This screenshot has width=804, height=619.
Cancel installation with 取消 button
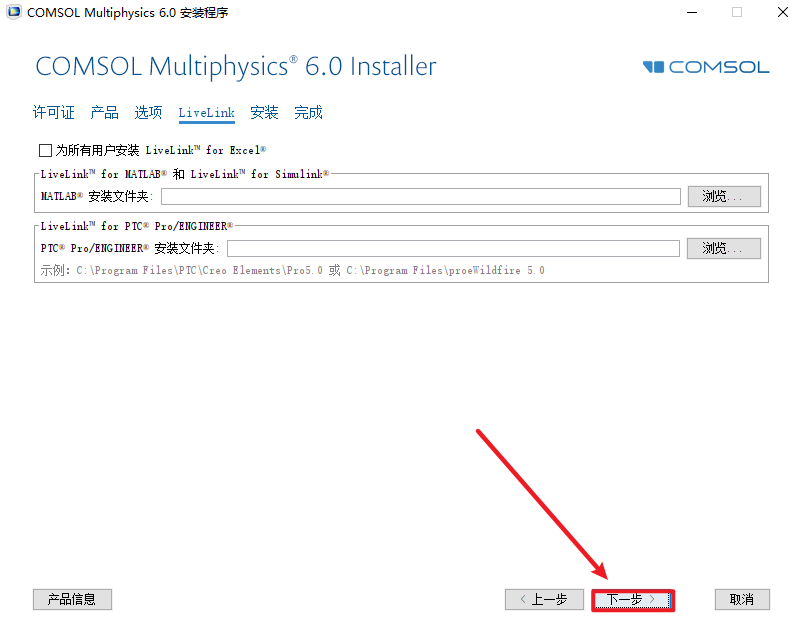[x=742, y=600]
